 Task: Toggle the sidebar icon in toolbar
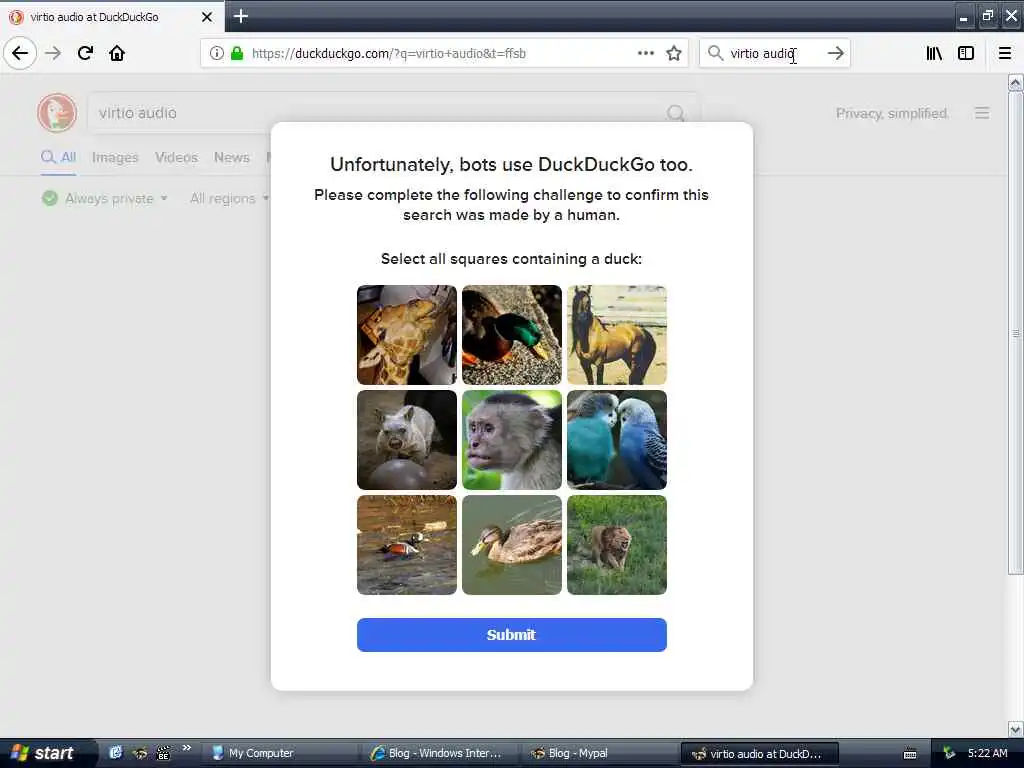[x=966, y=53]
